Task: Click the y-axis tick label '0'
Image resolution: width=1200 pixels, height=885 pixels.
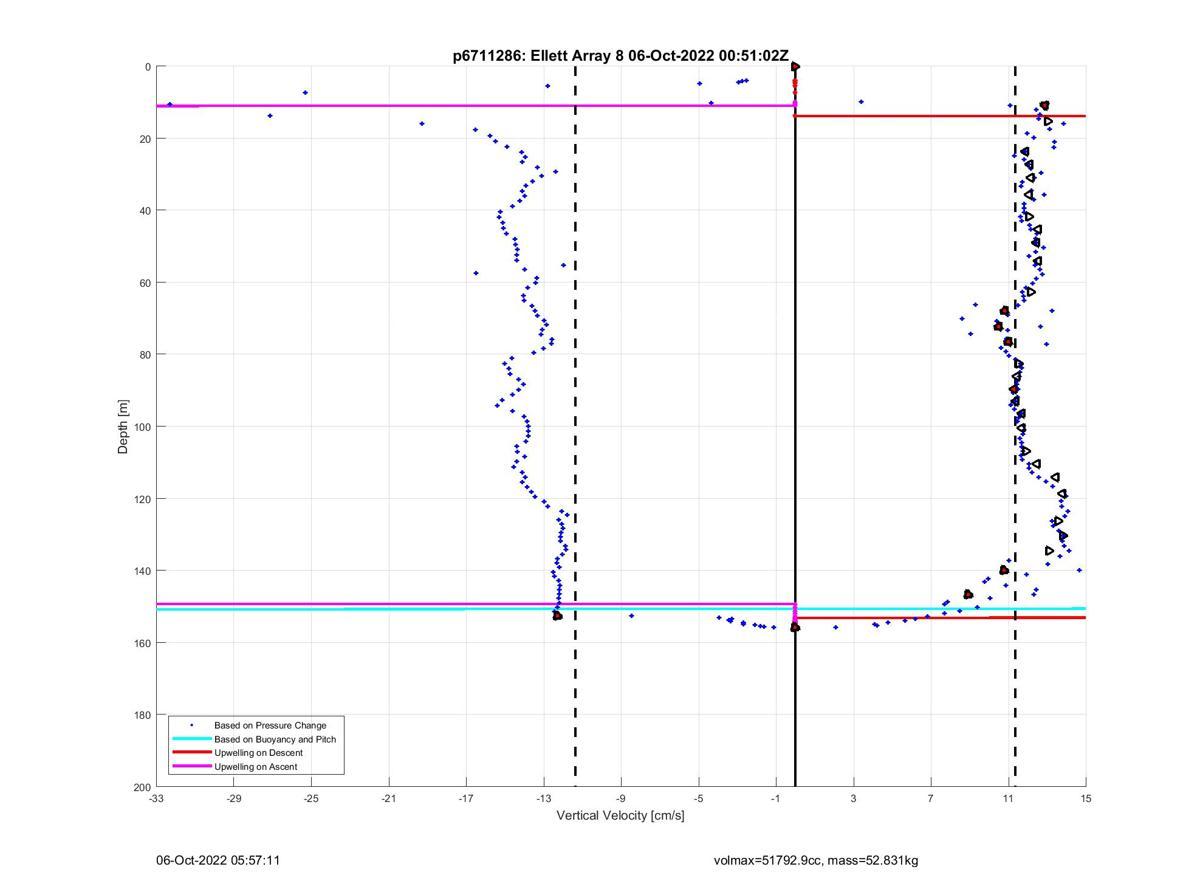Action: (x=148, y=67)
